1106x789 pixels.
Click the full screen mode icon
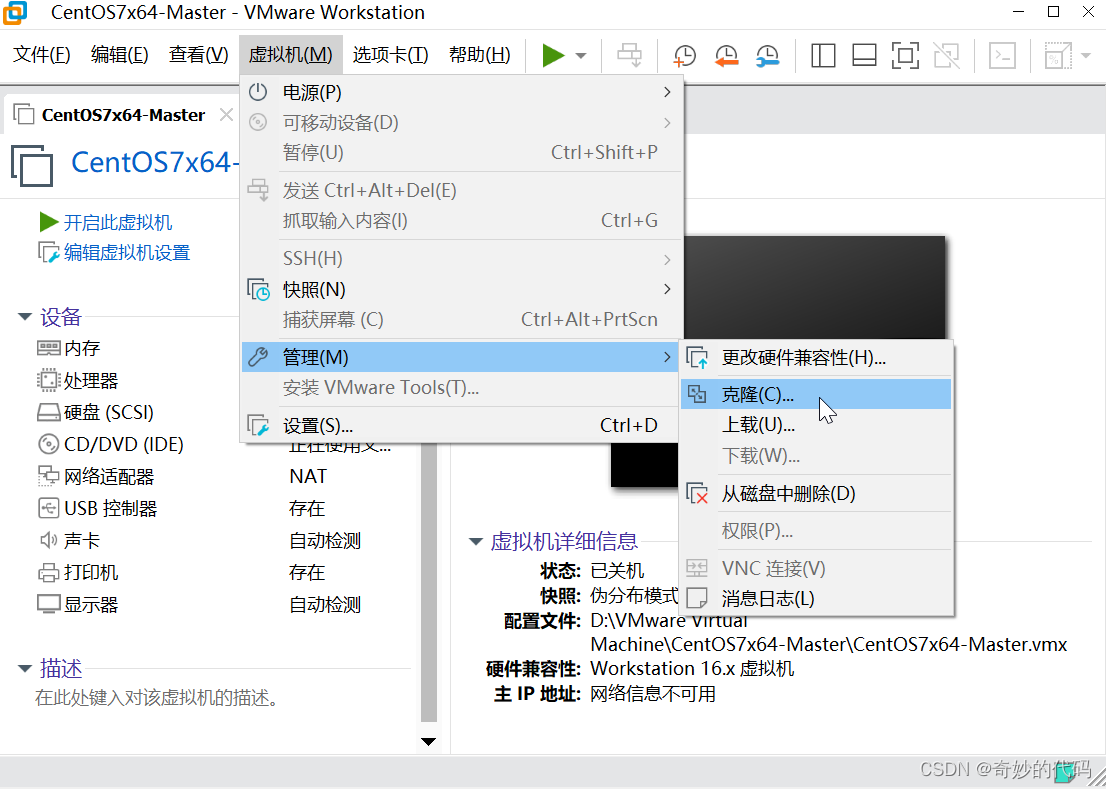tap(905, 55)
